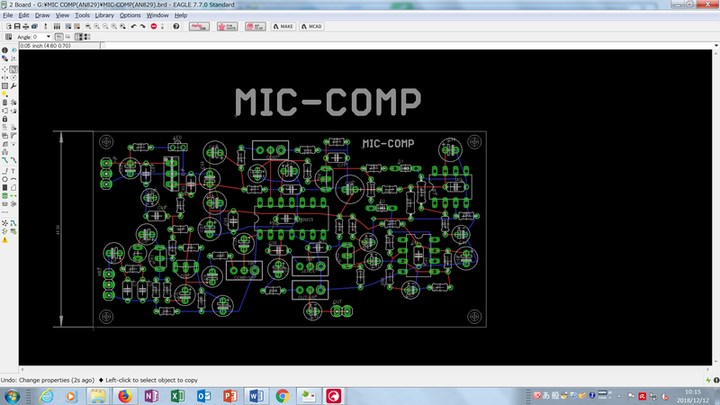This screenshot has width=720, height=405.
Task: Open the Angle dropdown list
Action: click(50, 37)
